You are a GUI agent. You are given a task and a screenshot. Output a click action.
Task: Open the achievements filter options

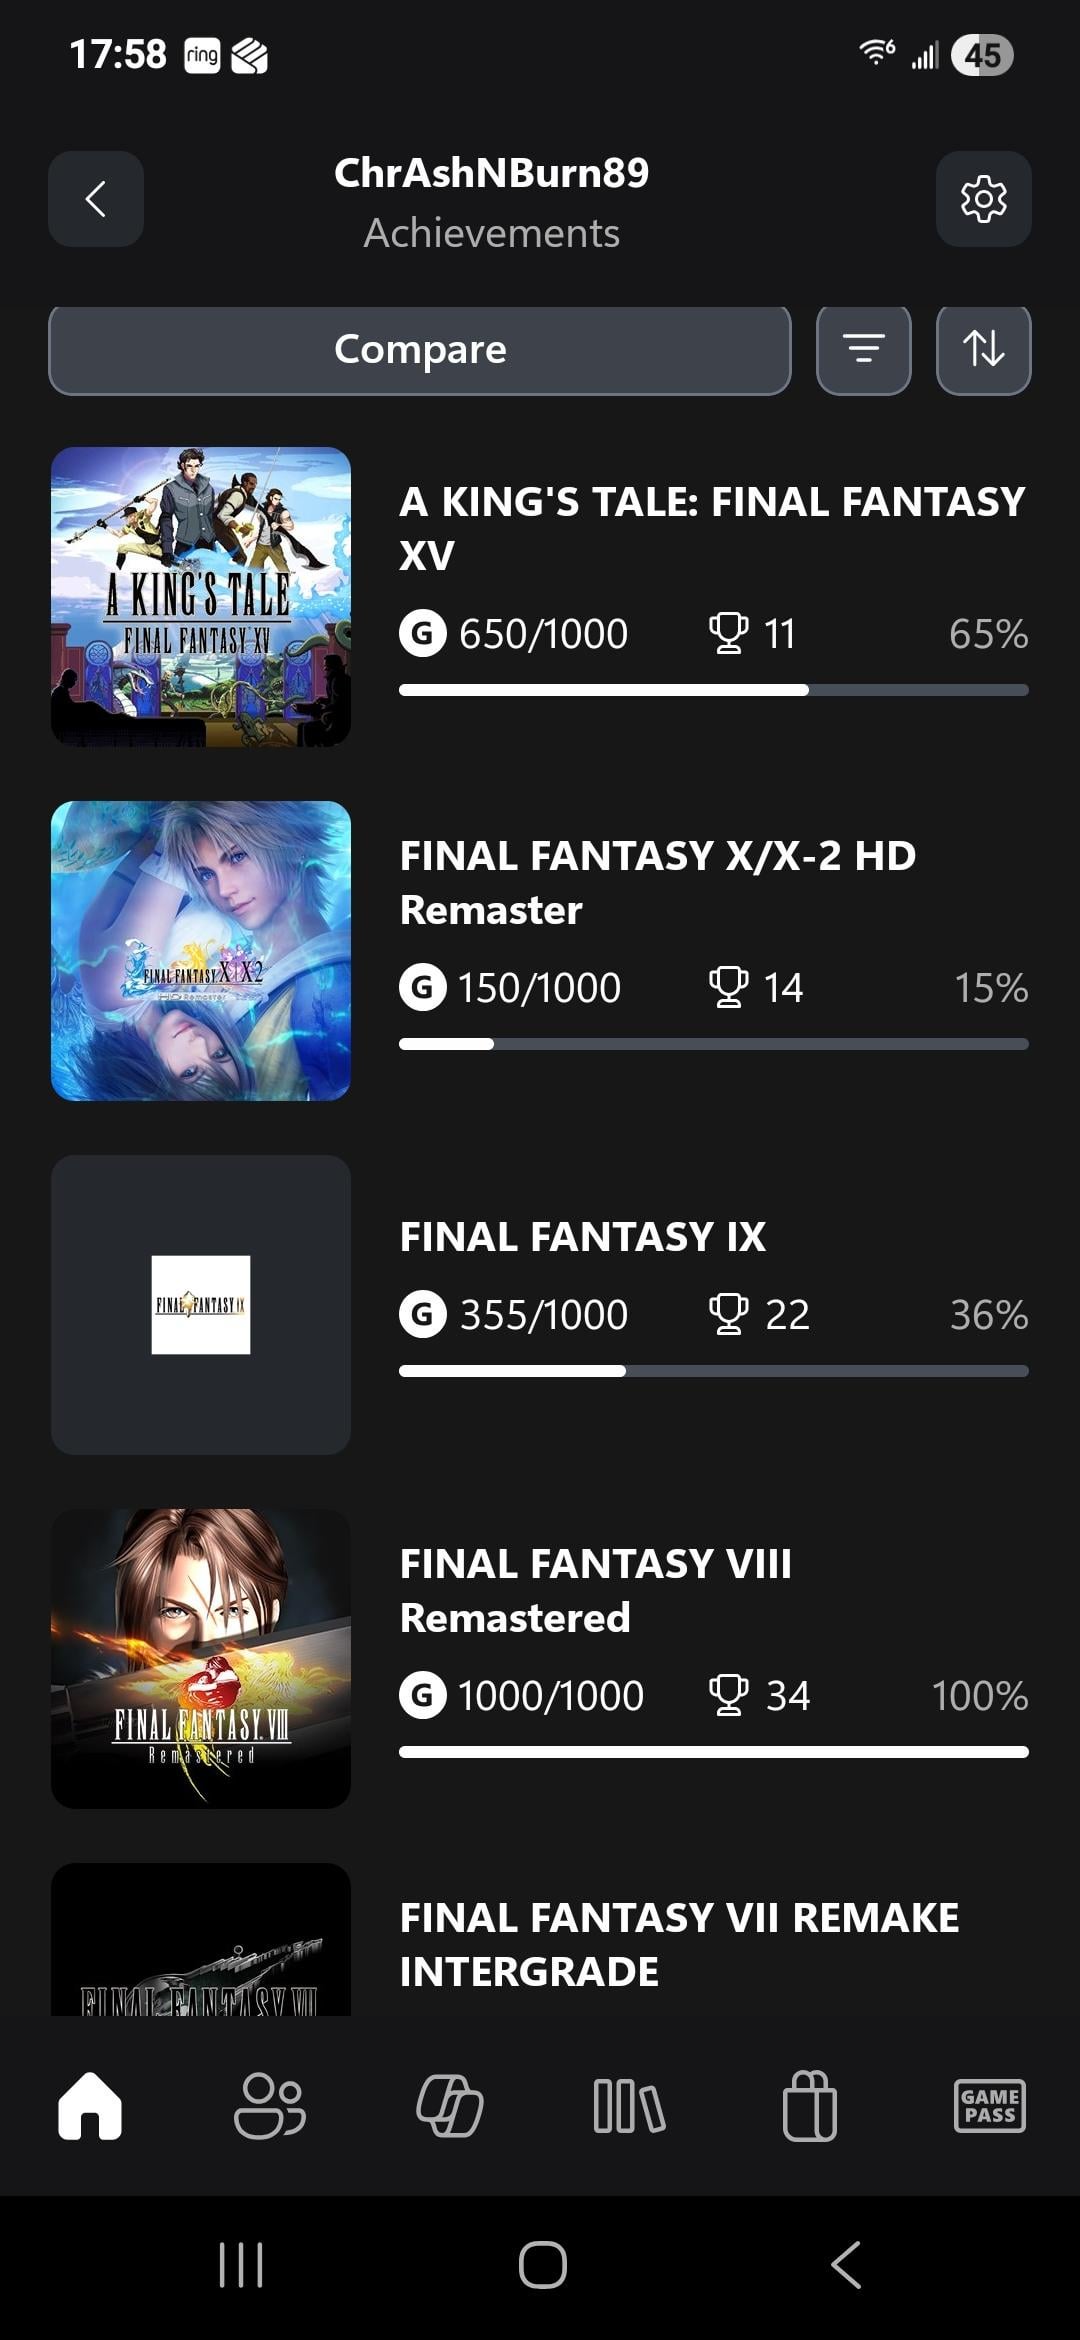(863, 349)
